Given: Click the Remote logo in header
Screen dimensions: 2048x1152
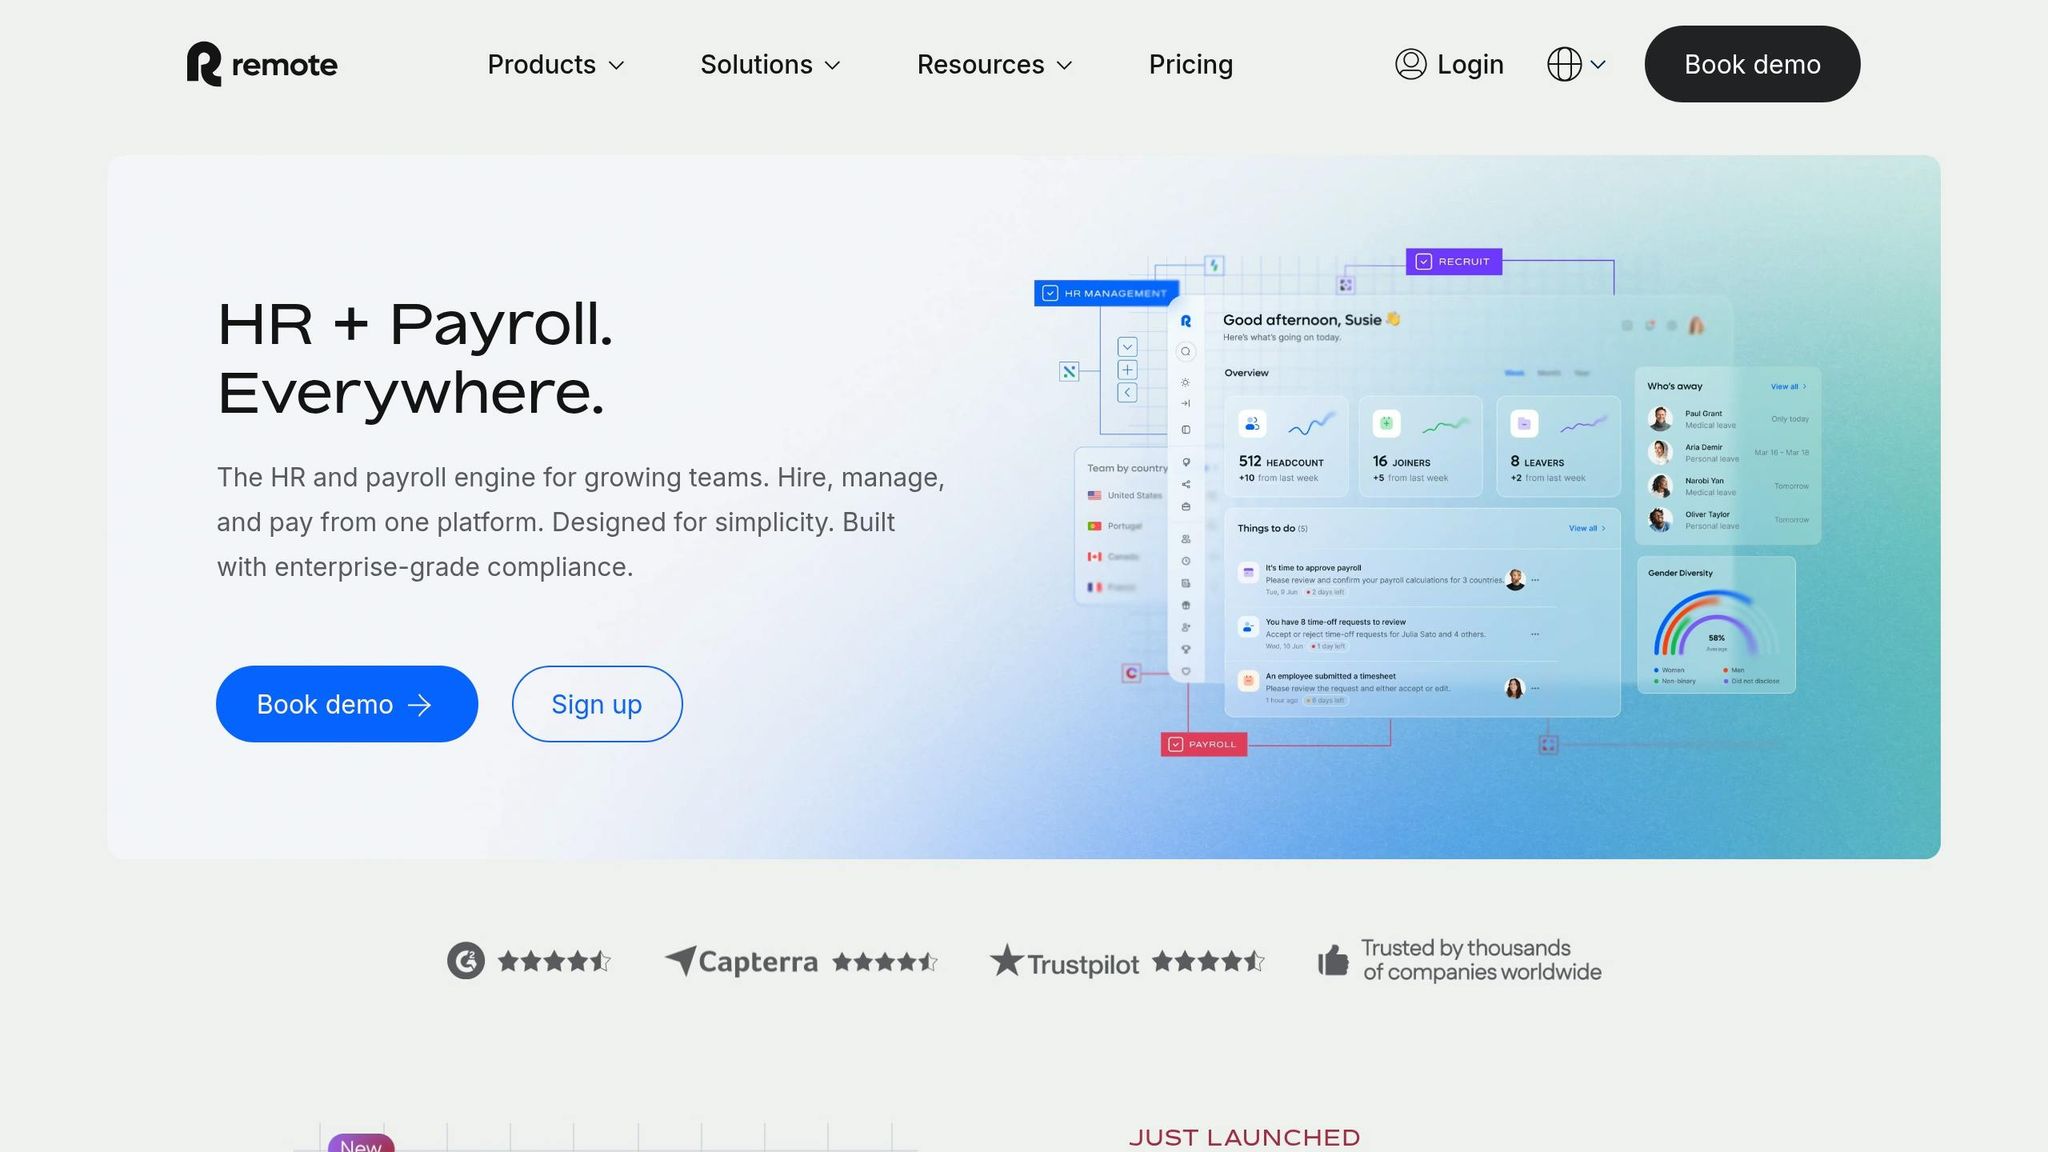Looking at the screenshot, I should coord(262,64).
